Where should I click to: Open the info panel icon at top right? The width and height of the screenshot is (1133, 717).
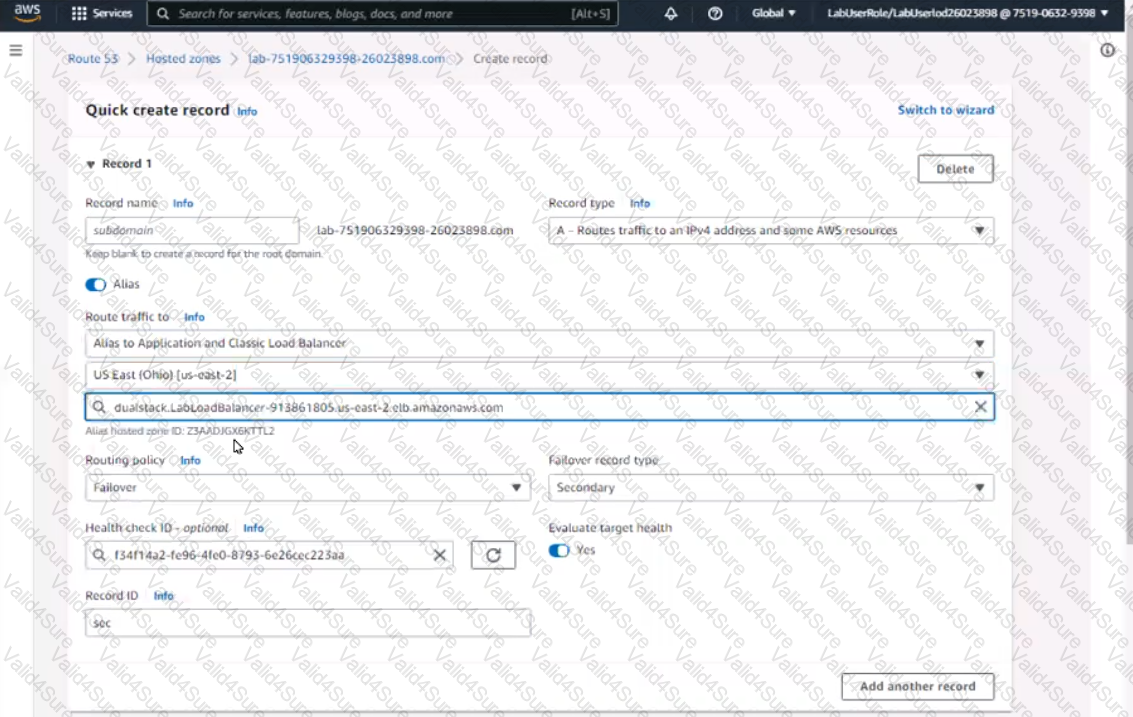point(1107,50)
